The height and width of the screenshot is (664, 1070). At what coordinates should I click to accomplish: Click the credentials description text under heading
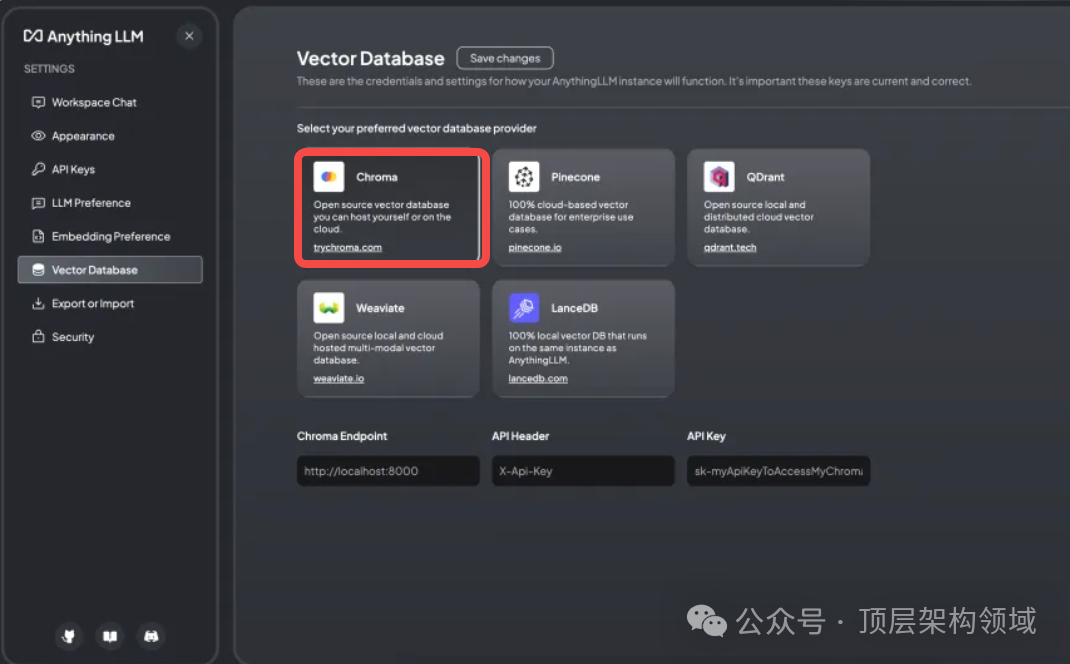pyautogui.click(x=634, y=81)
